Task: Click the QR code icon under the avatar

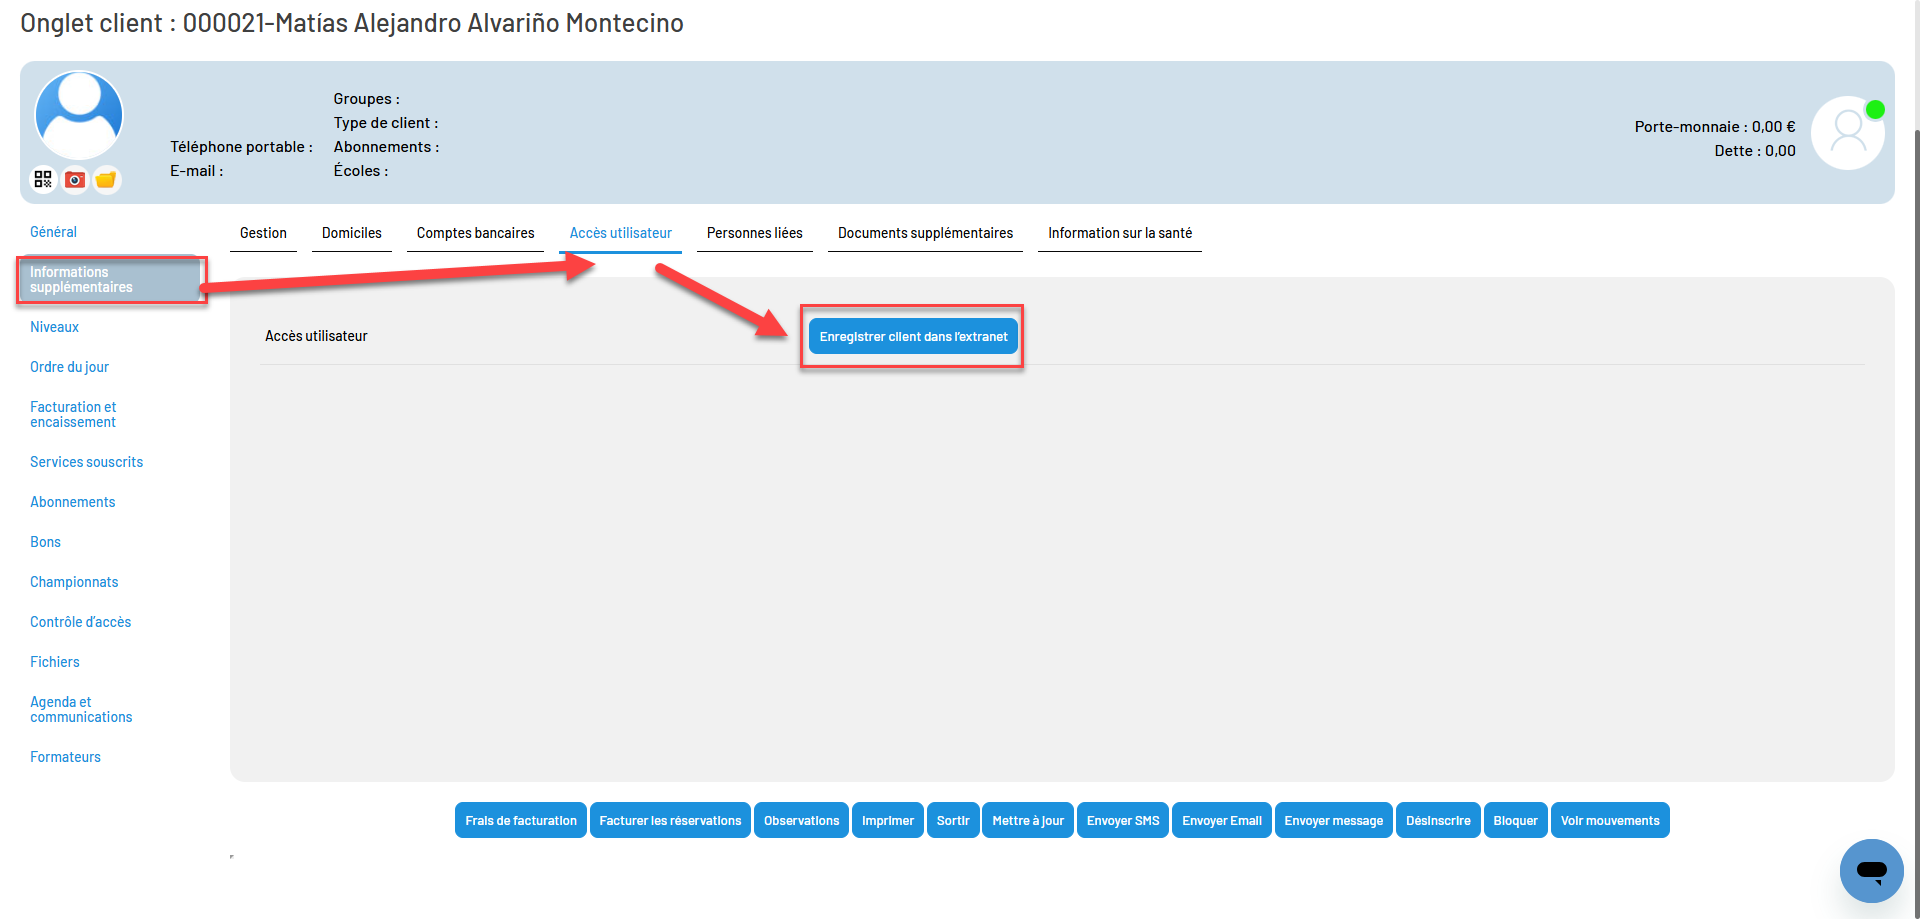Action: 43,179
